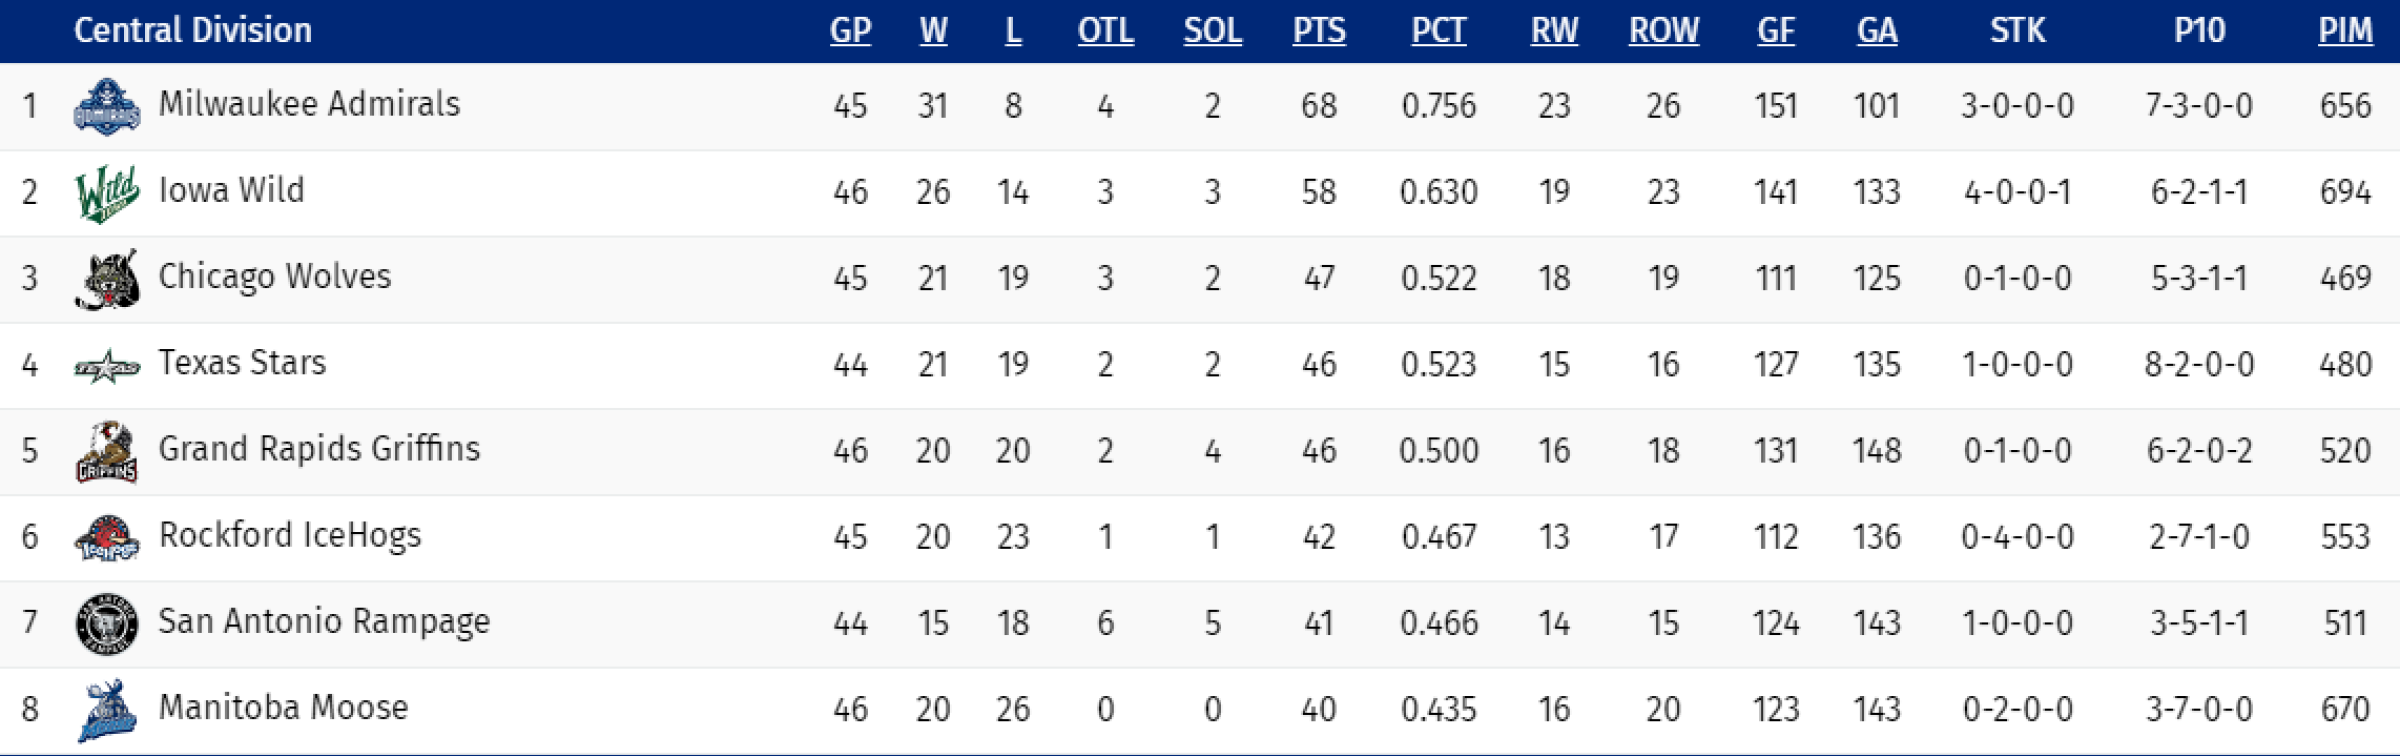Open the Milwaukee Admirals team name

[309, 104]
